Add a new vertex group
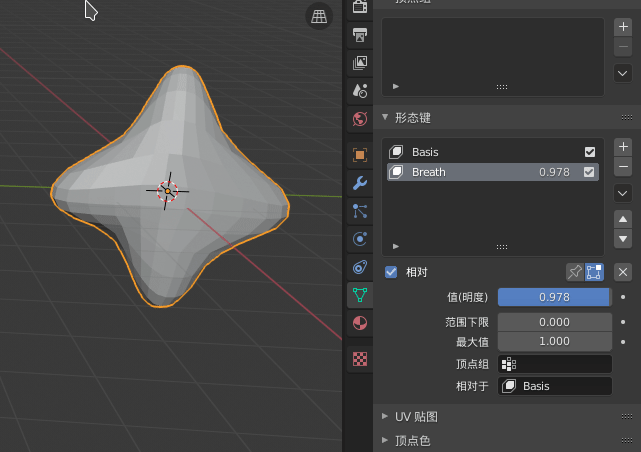Viewport: 641px width, 452px height. 623,27
